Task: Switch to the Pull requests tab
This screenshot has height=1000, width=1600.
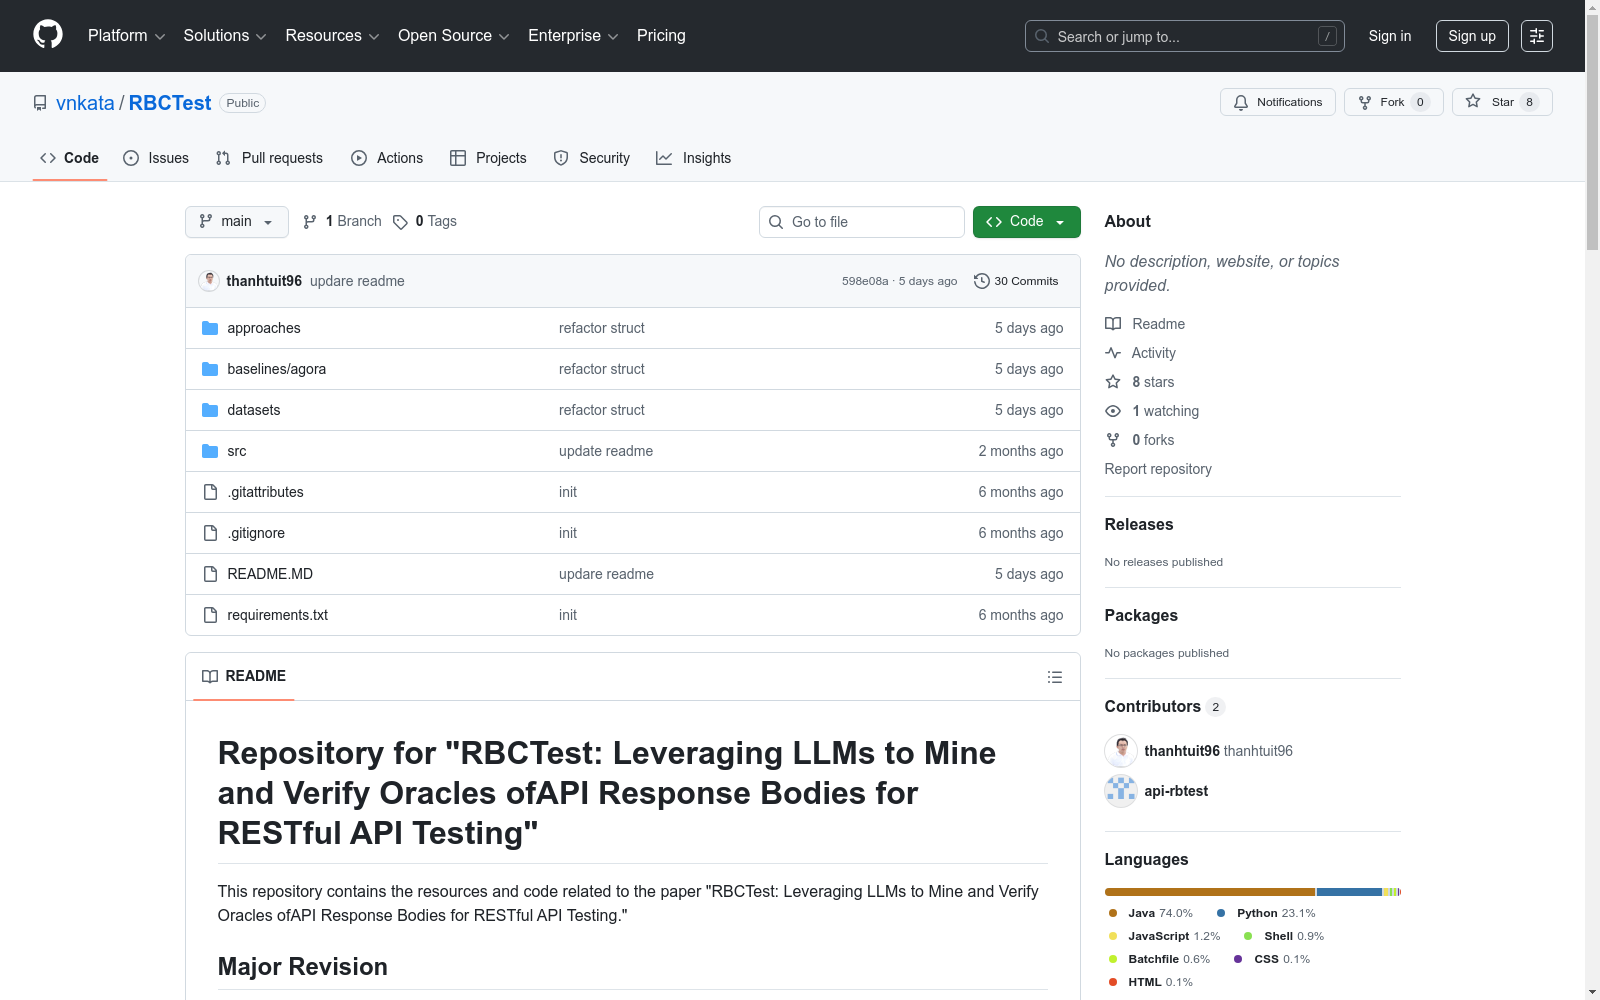Action: (x=269, y=158)
